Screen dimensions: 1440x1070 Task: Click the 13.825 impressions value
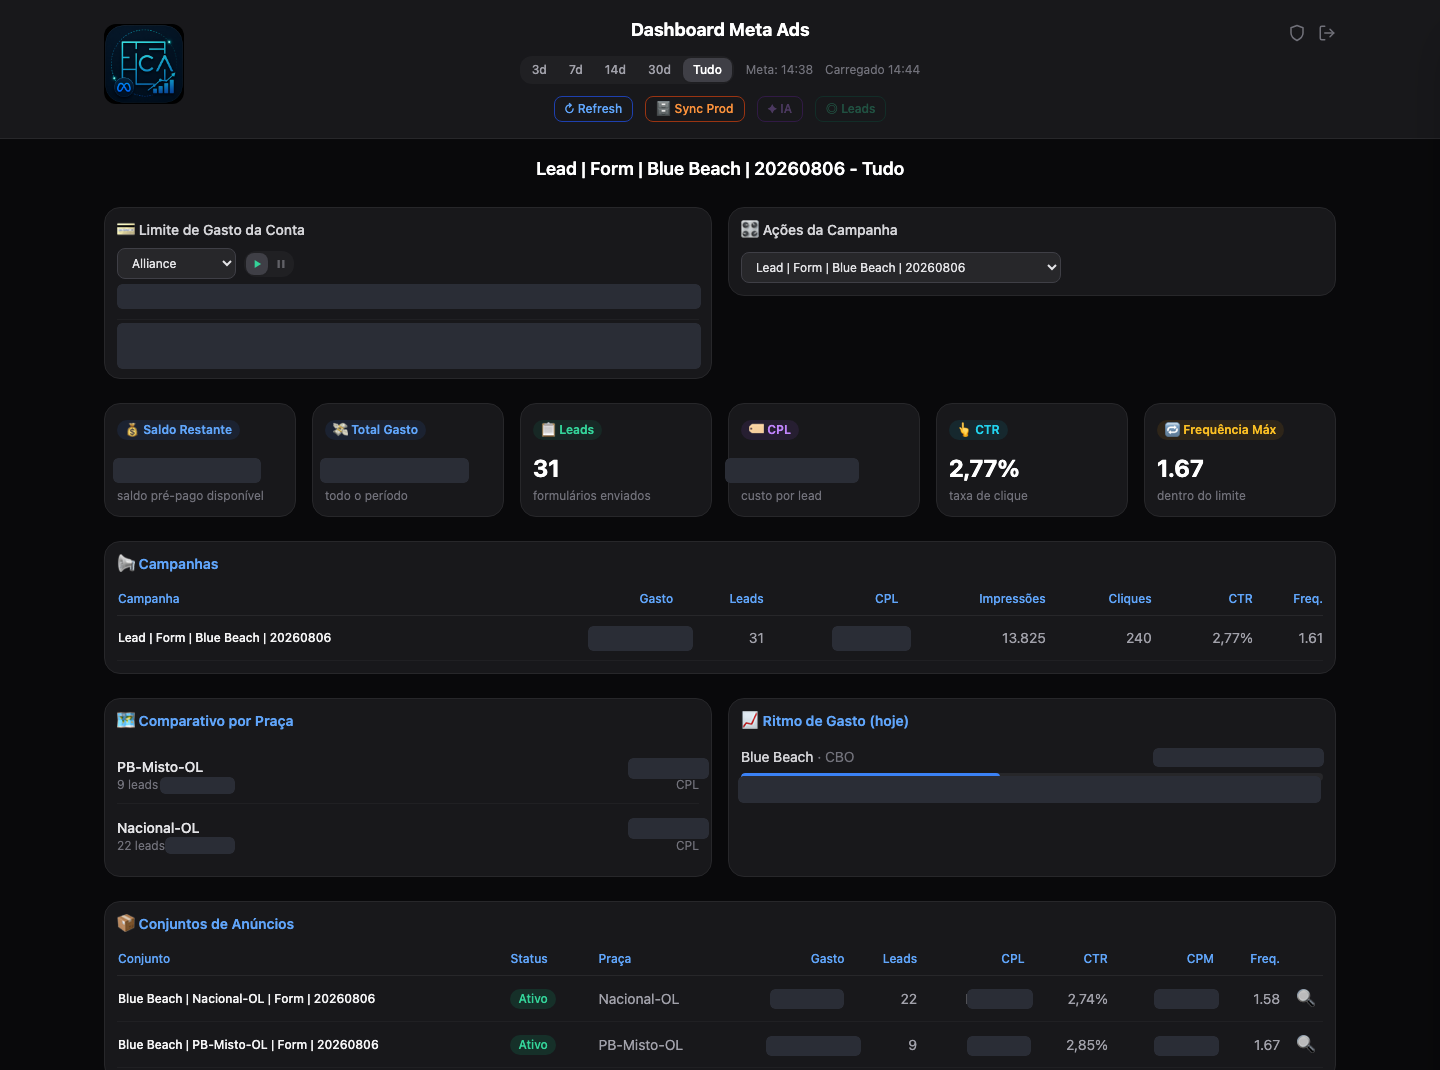click(x=1024, y=638)
